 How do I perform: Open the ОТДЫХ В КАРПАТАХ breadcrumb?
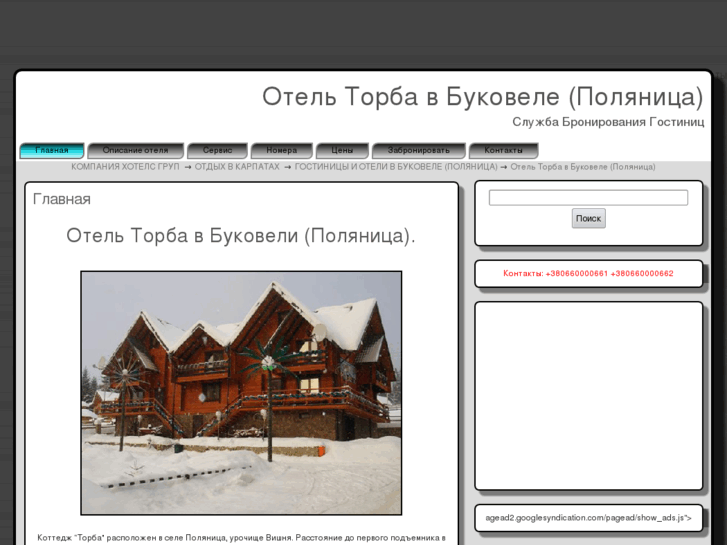(x=237, y=167)
